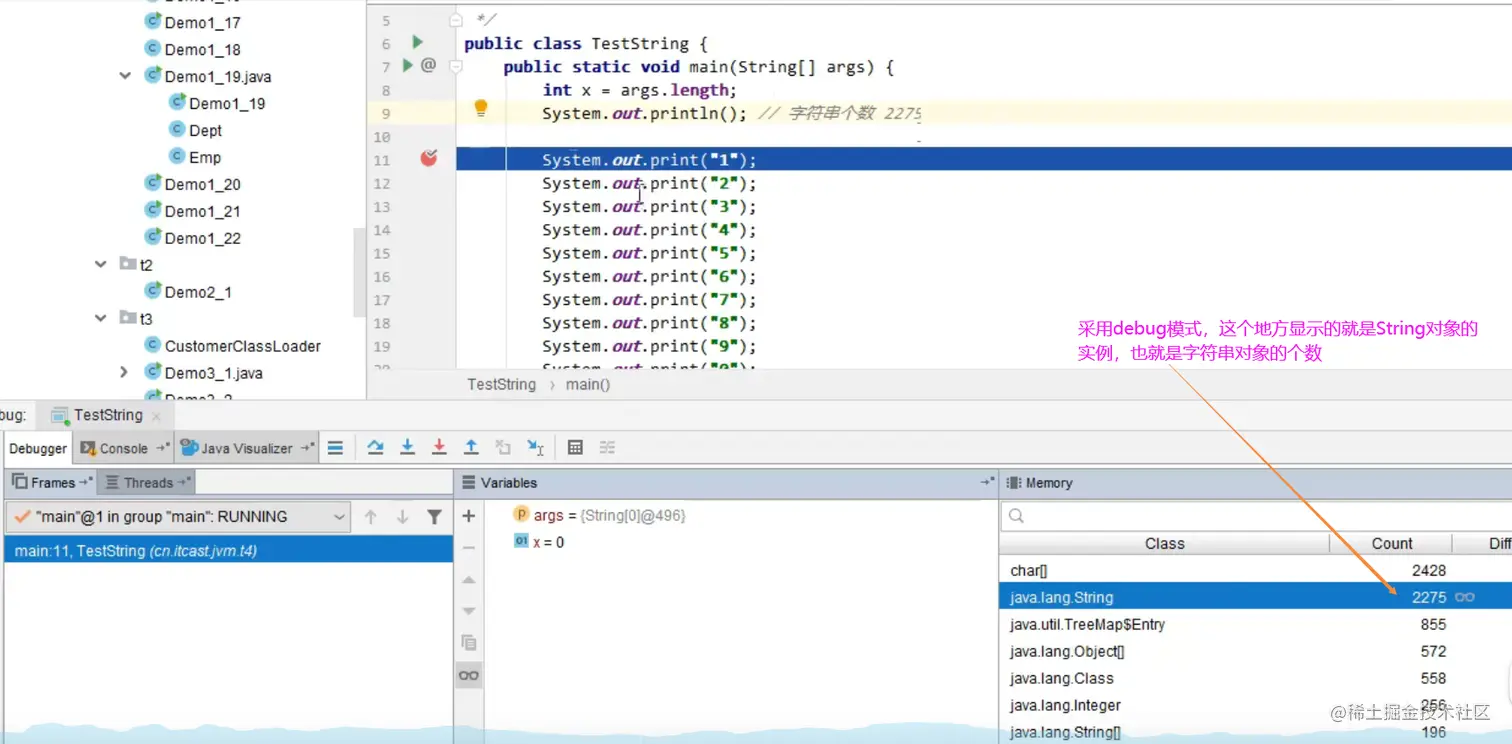
Task: Select the java.util.TreeMap$Entry row
Action: pyautogui.click(x=1255, y=624)
